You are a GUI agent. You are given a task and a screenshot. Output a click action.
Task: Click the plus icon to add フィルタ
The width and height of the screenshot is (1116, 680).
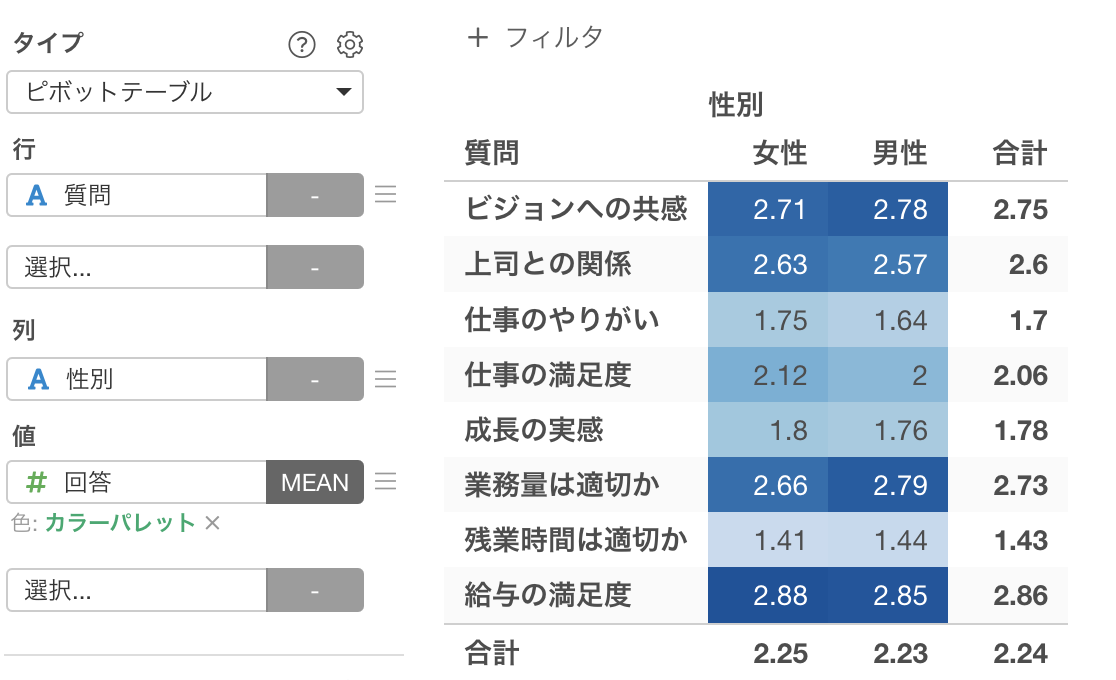(x=478, y=37)
